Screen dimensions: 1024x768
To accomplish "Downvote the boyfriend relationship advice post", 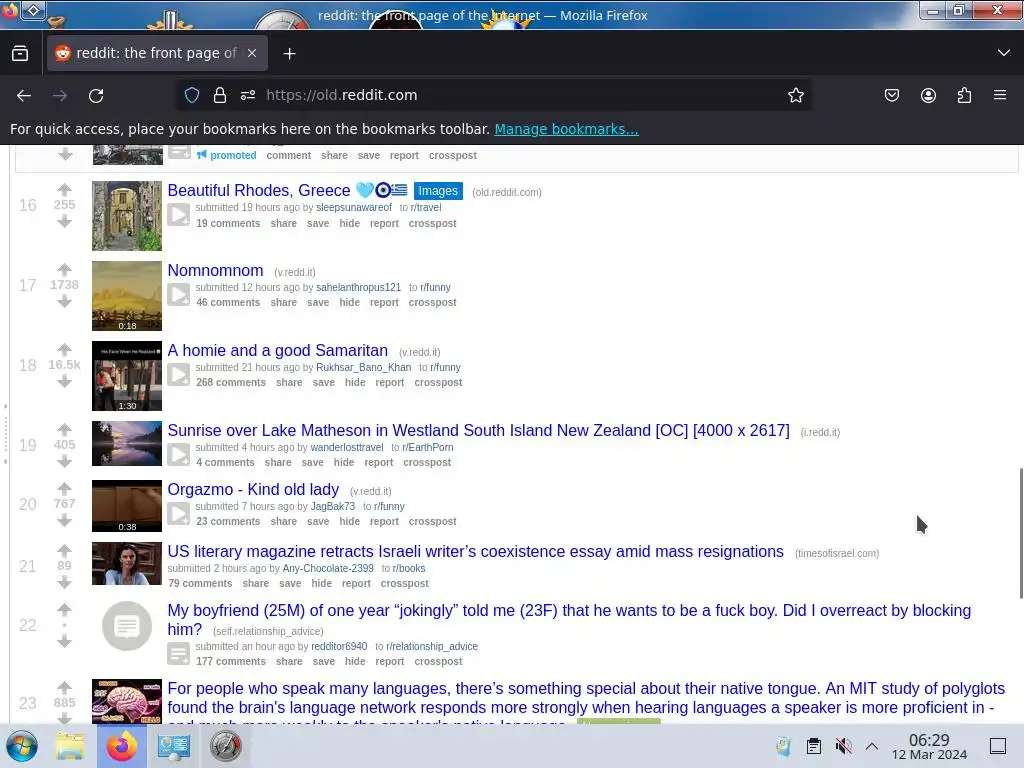I will pyautogui.click(x=64, y=641).
